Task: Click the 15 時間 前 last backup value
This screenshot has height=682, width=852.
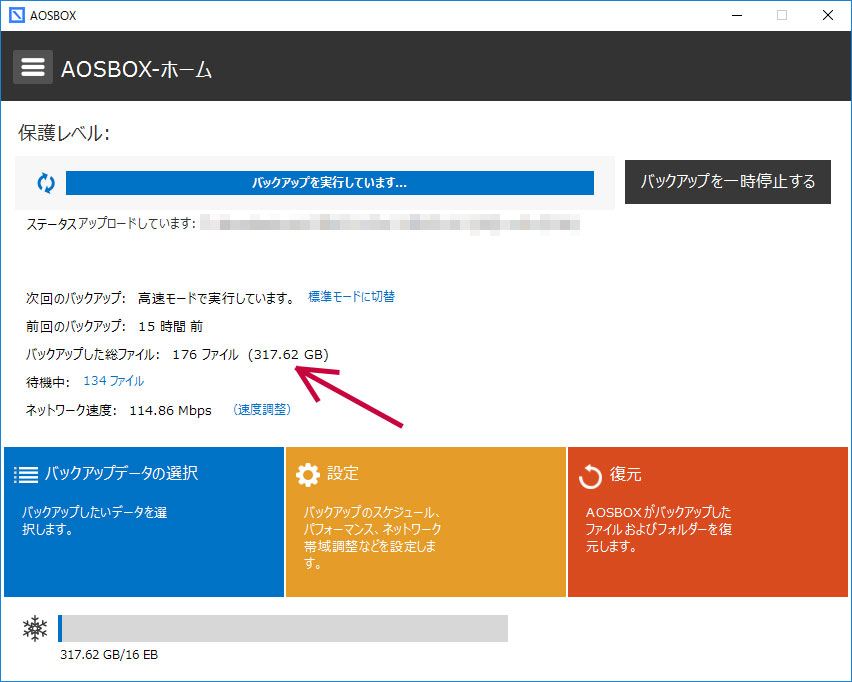Action: pos(171,327)
